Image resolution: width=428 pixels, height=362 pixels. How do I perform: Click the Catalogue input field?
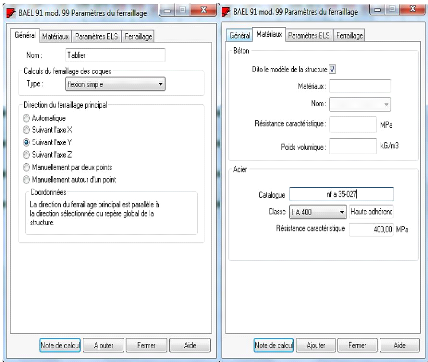click(x=341, y=194)
